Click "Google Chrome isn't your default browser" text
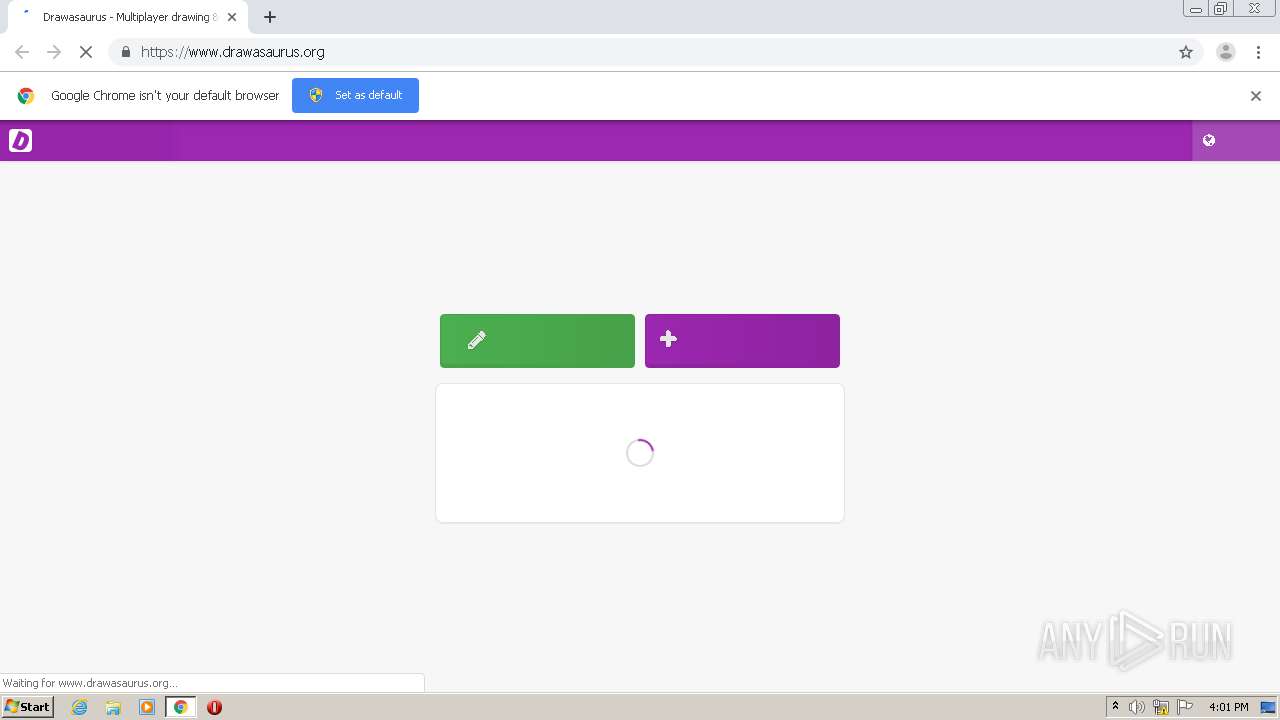This screenshot has width=1280, height=720. tap(165, 96)
